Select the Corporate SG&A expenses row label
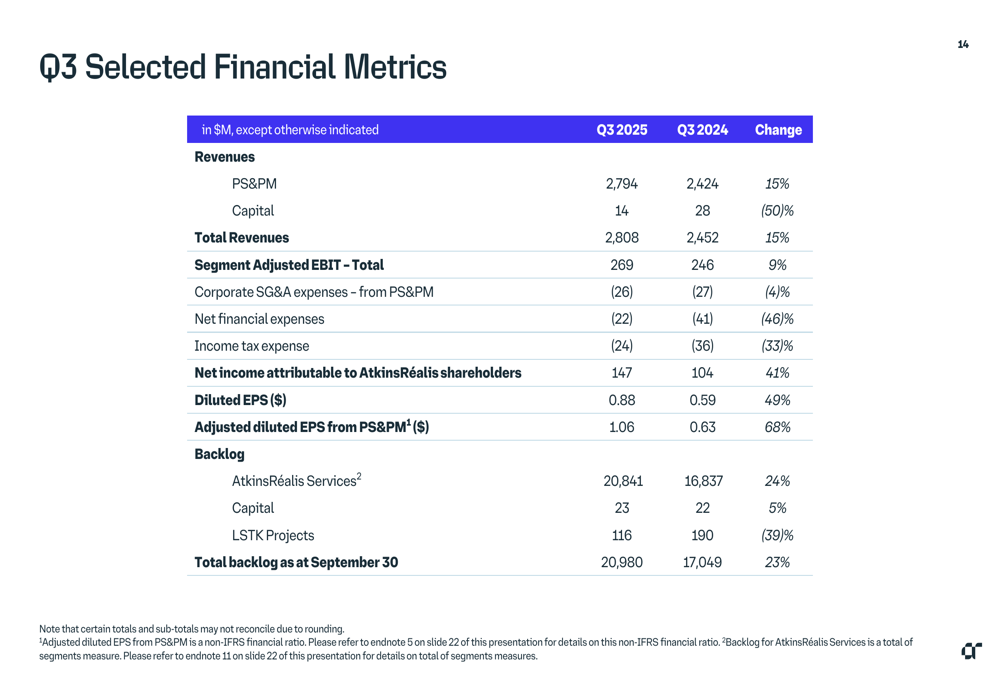1000x685 pixels. pyautogui.click(x=314, y=292)
